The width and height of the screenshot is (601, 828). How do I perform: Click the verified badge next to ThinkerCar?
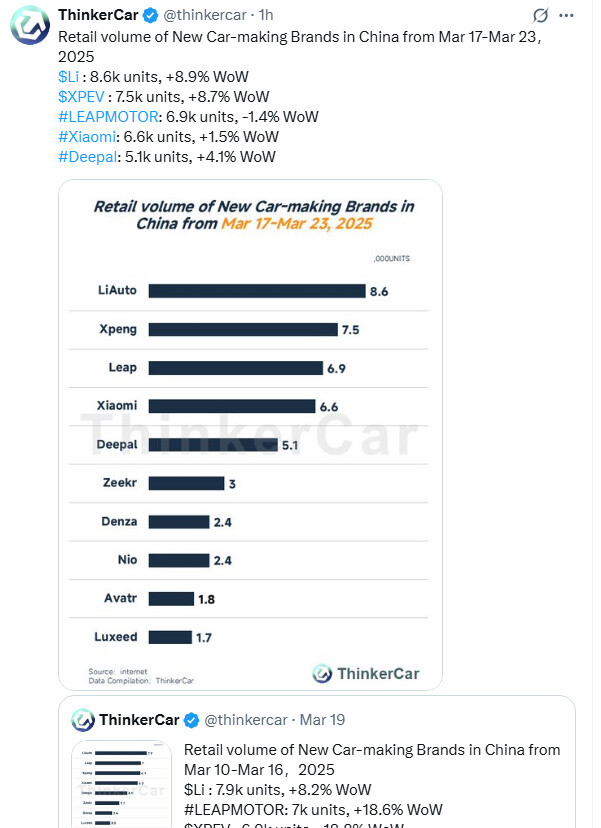point(150,15)
